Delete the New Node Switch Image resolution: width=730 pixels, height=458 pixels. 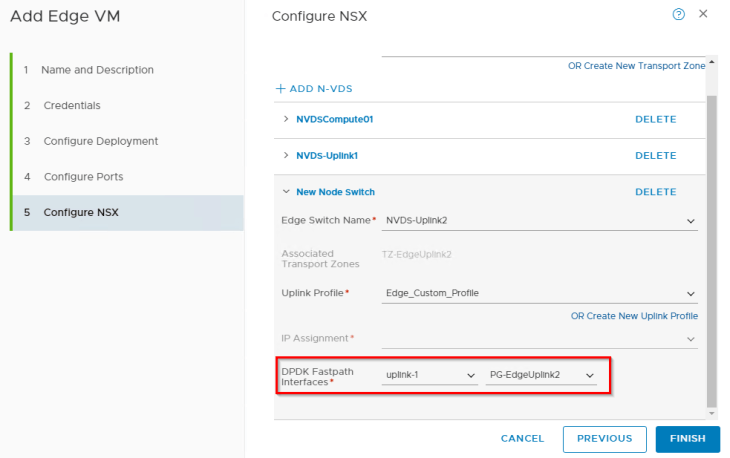655,192
